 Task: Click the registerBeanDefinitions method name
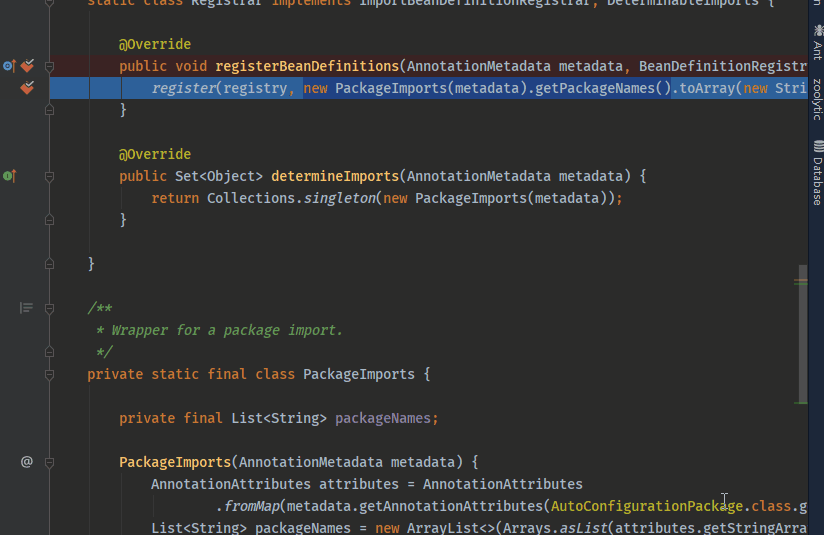coord(307,66)
